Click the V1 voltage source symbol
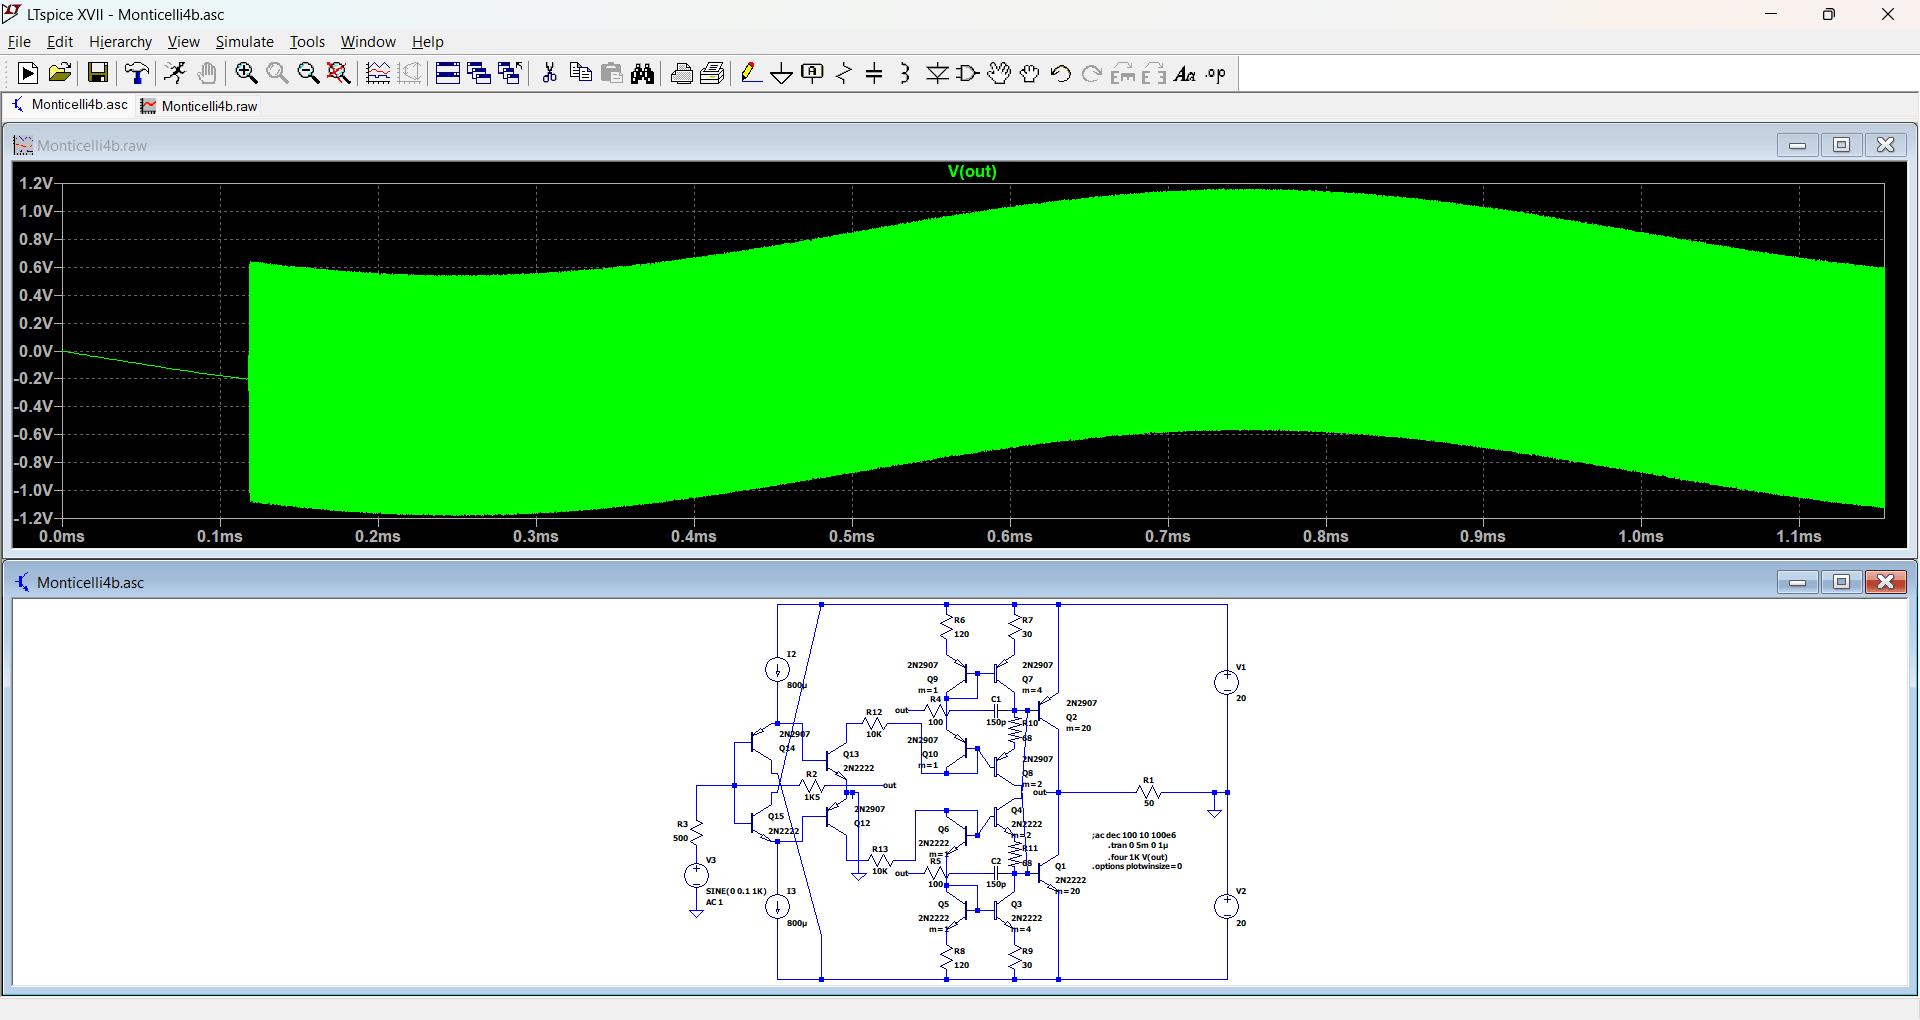The image size is (1920, 1020). [x=1227, y=683]
